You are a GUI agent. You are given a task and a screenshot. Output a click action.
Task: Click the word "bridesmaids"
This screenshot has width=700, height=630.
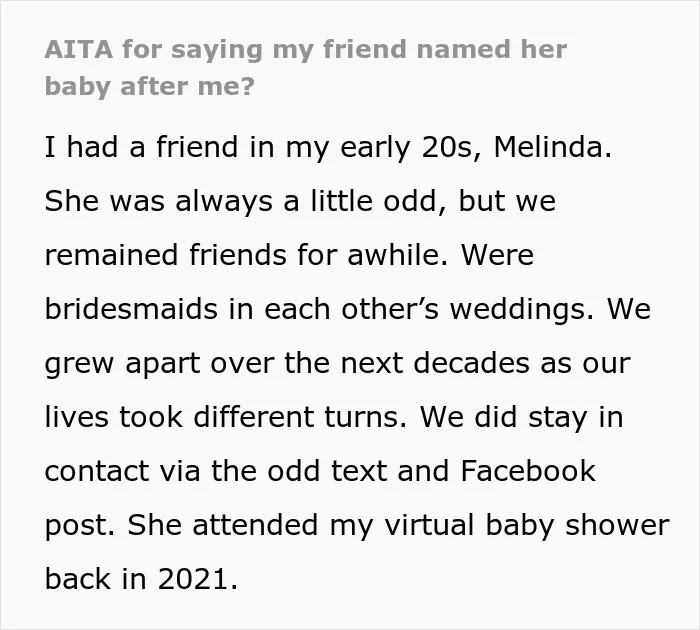point(131,309)
